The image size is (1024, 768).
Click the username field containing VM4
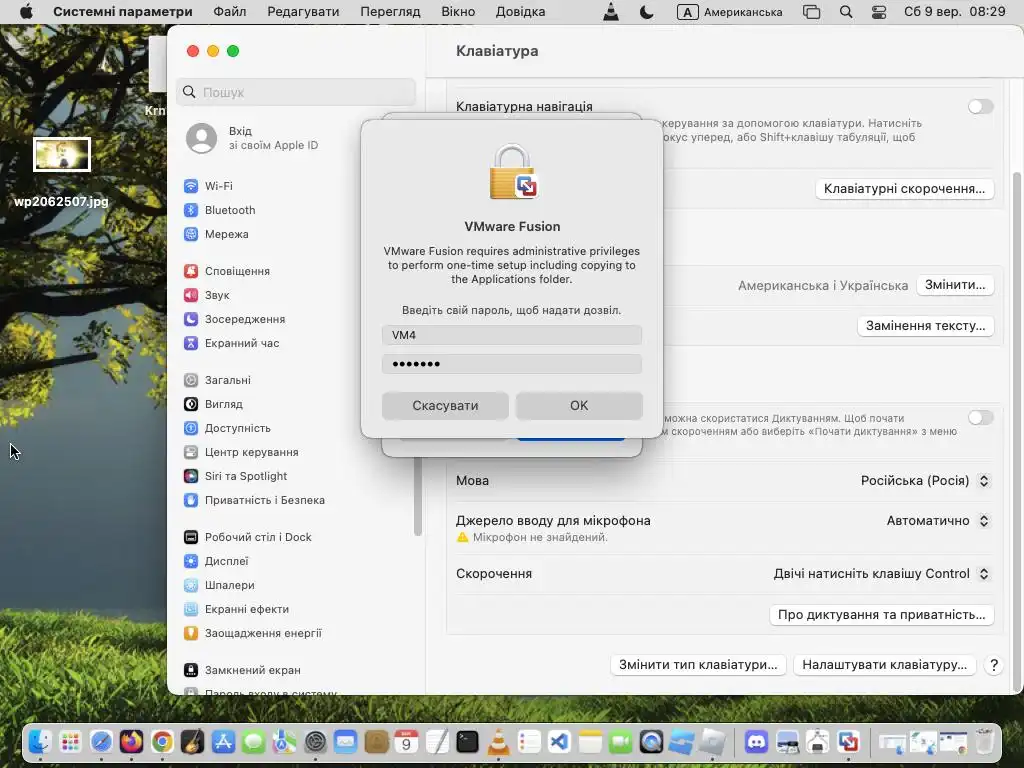click(x=511, y=335)
